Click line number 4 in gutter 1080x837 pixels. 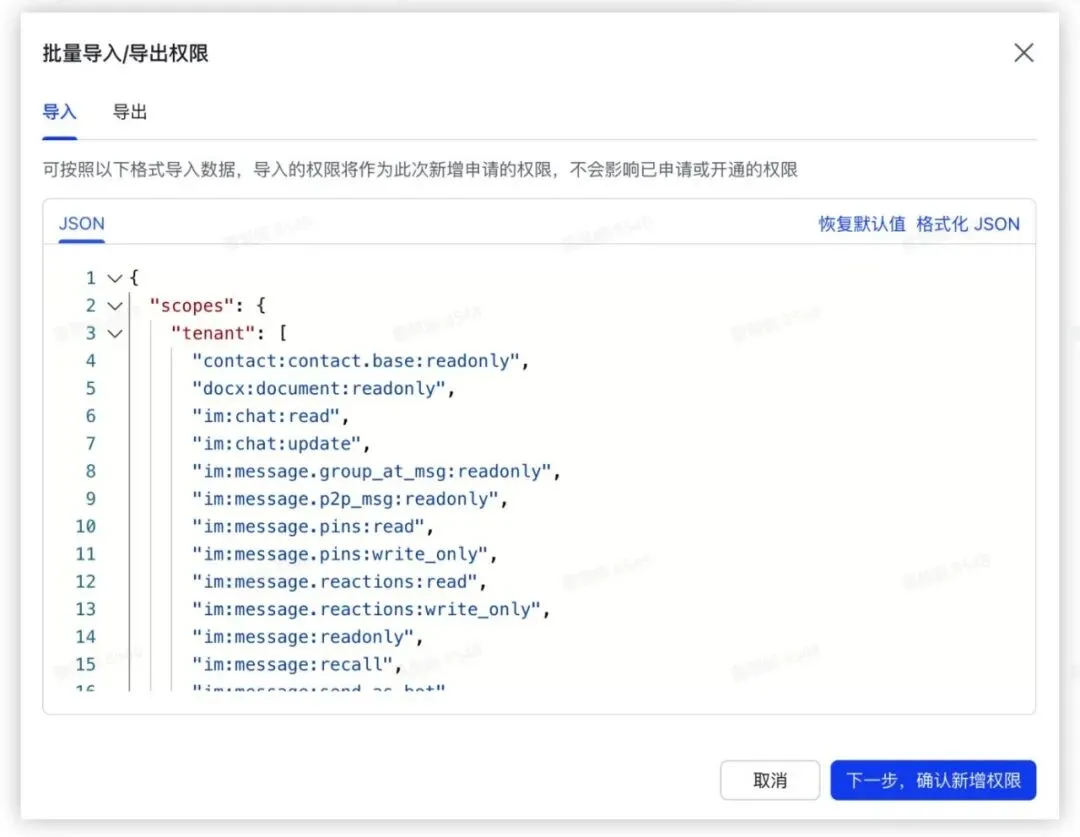tap(90, 361)
